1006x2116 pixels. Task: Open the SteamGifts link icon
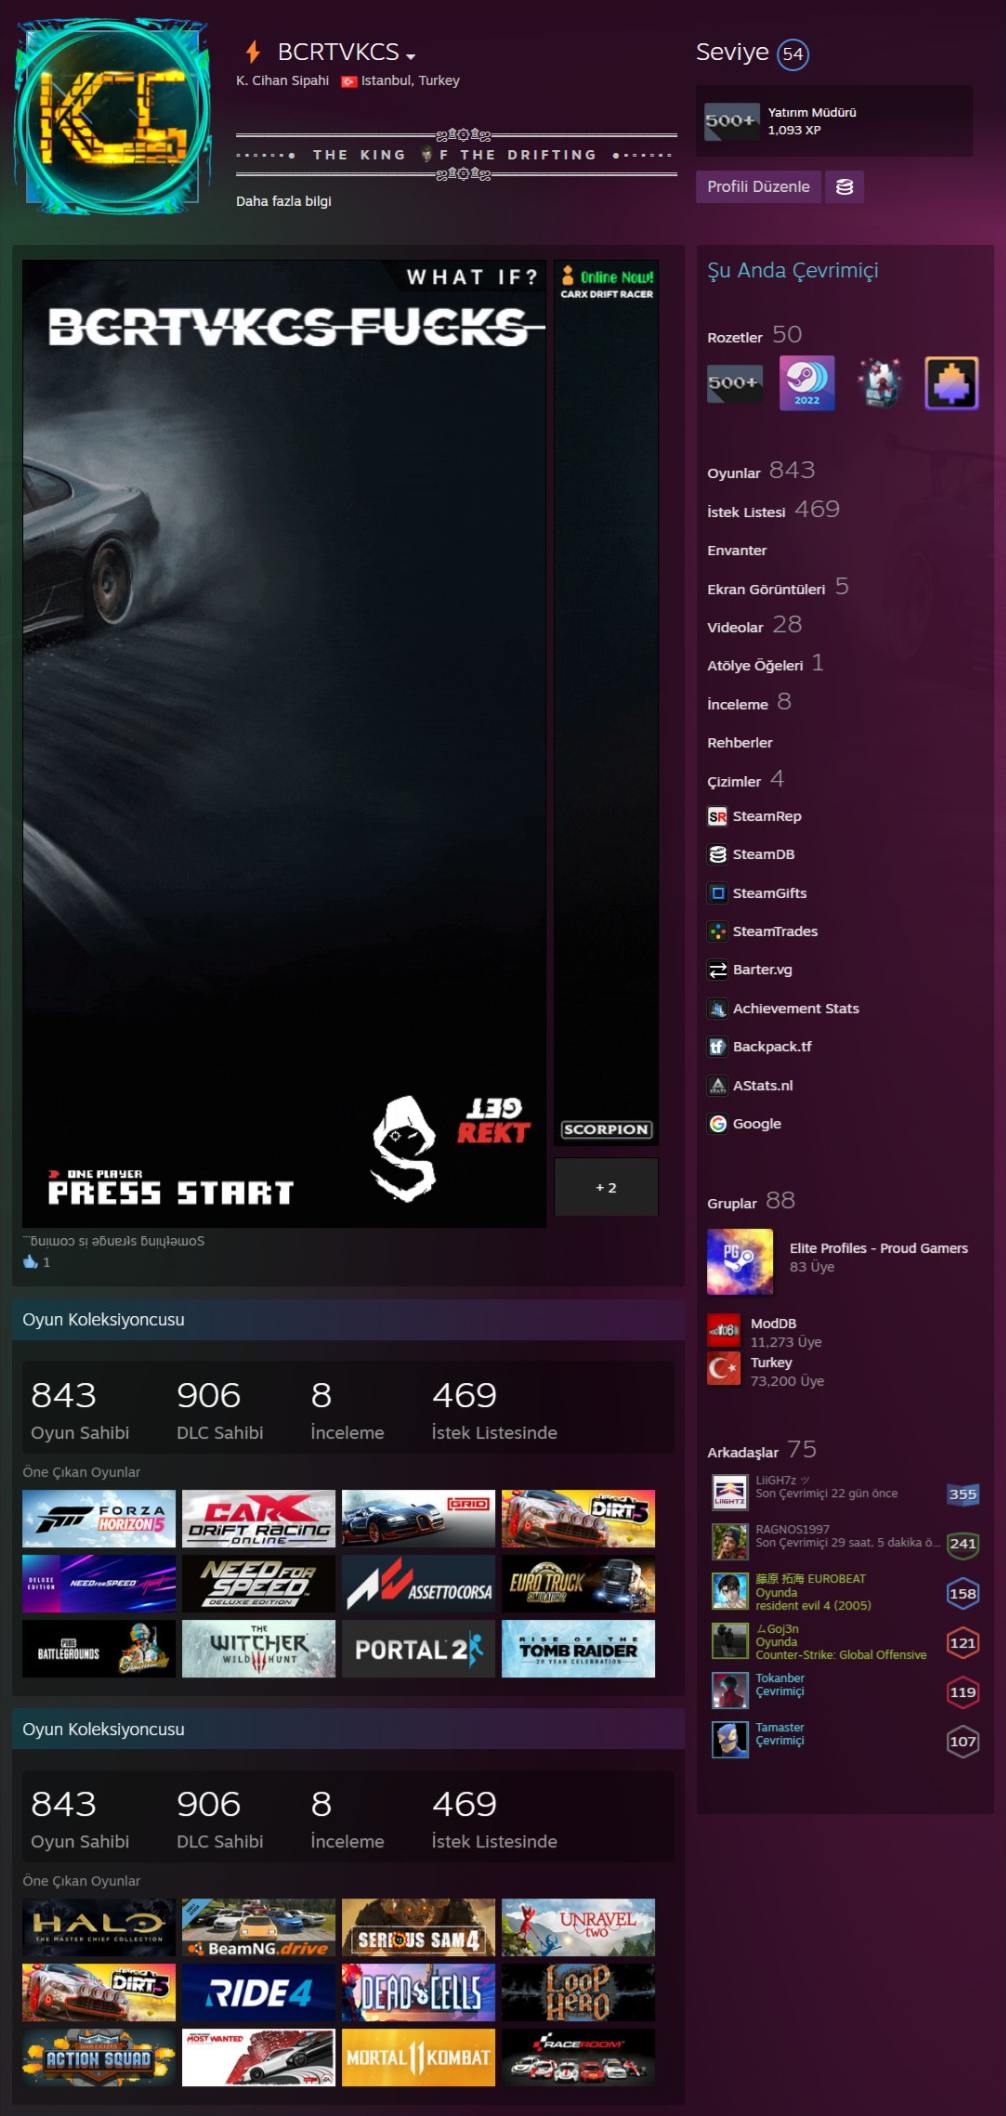pos(717,893)
